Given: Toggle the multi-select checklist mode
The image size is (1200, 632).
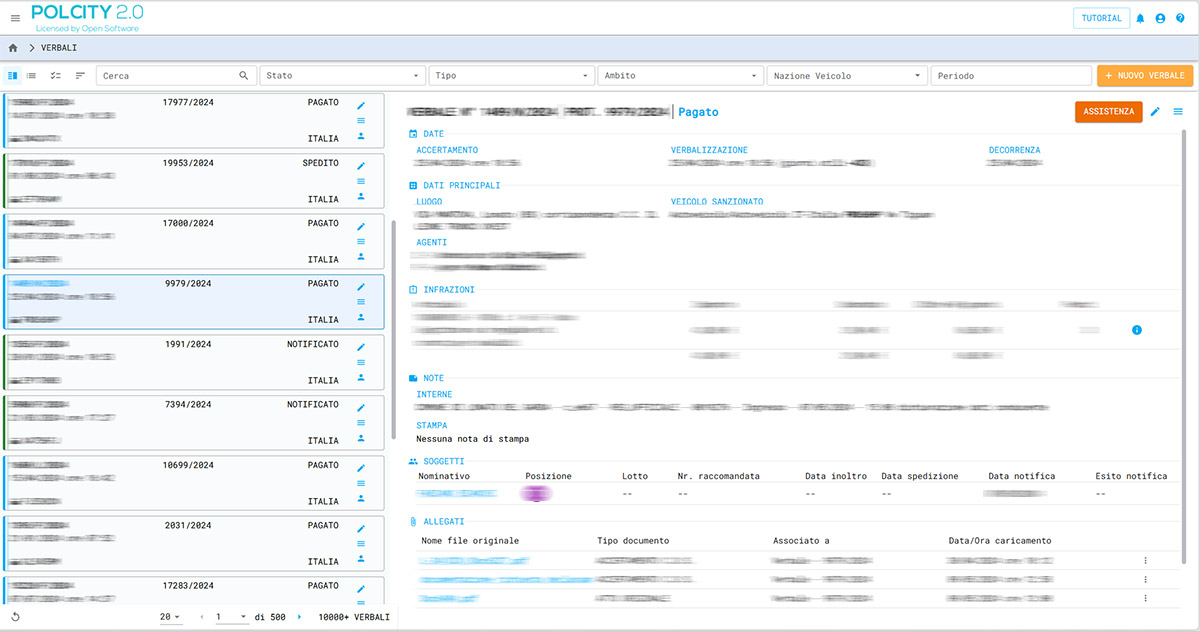Looking at the screenshot, I should [56, 76].
